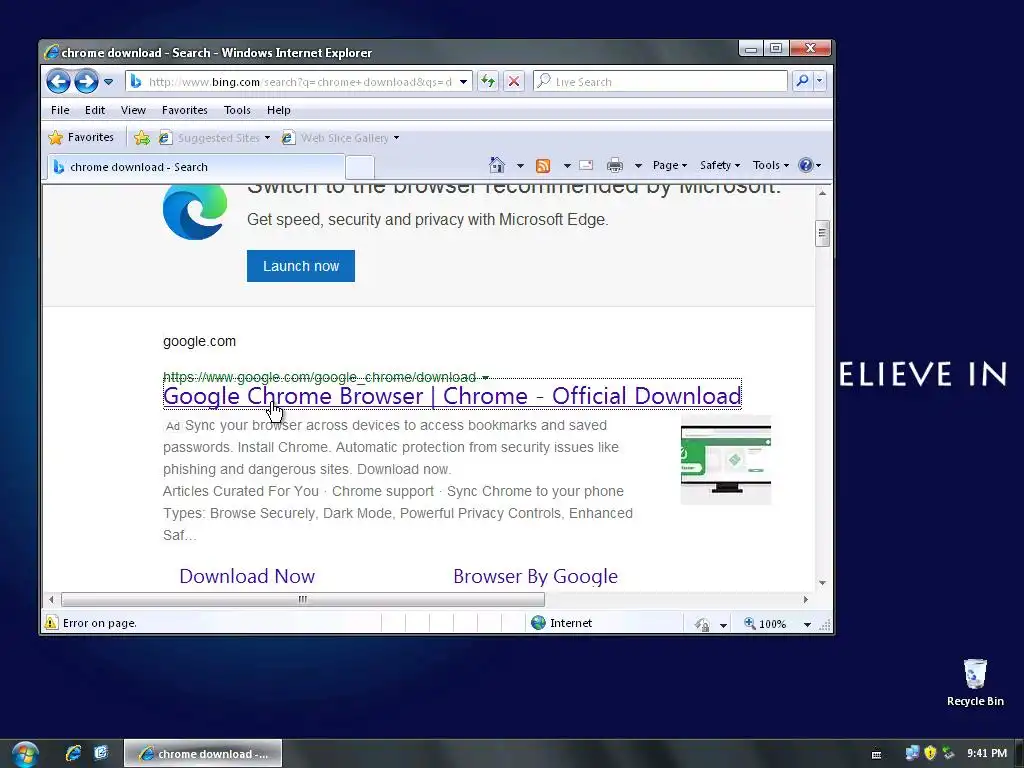Image resolution: width=1024 pixels, height=768 pixels.
Task: Add to Favorites Bar star icon
Action: (142, 138)
